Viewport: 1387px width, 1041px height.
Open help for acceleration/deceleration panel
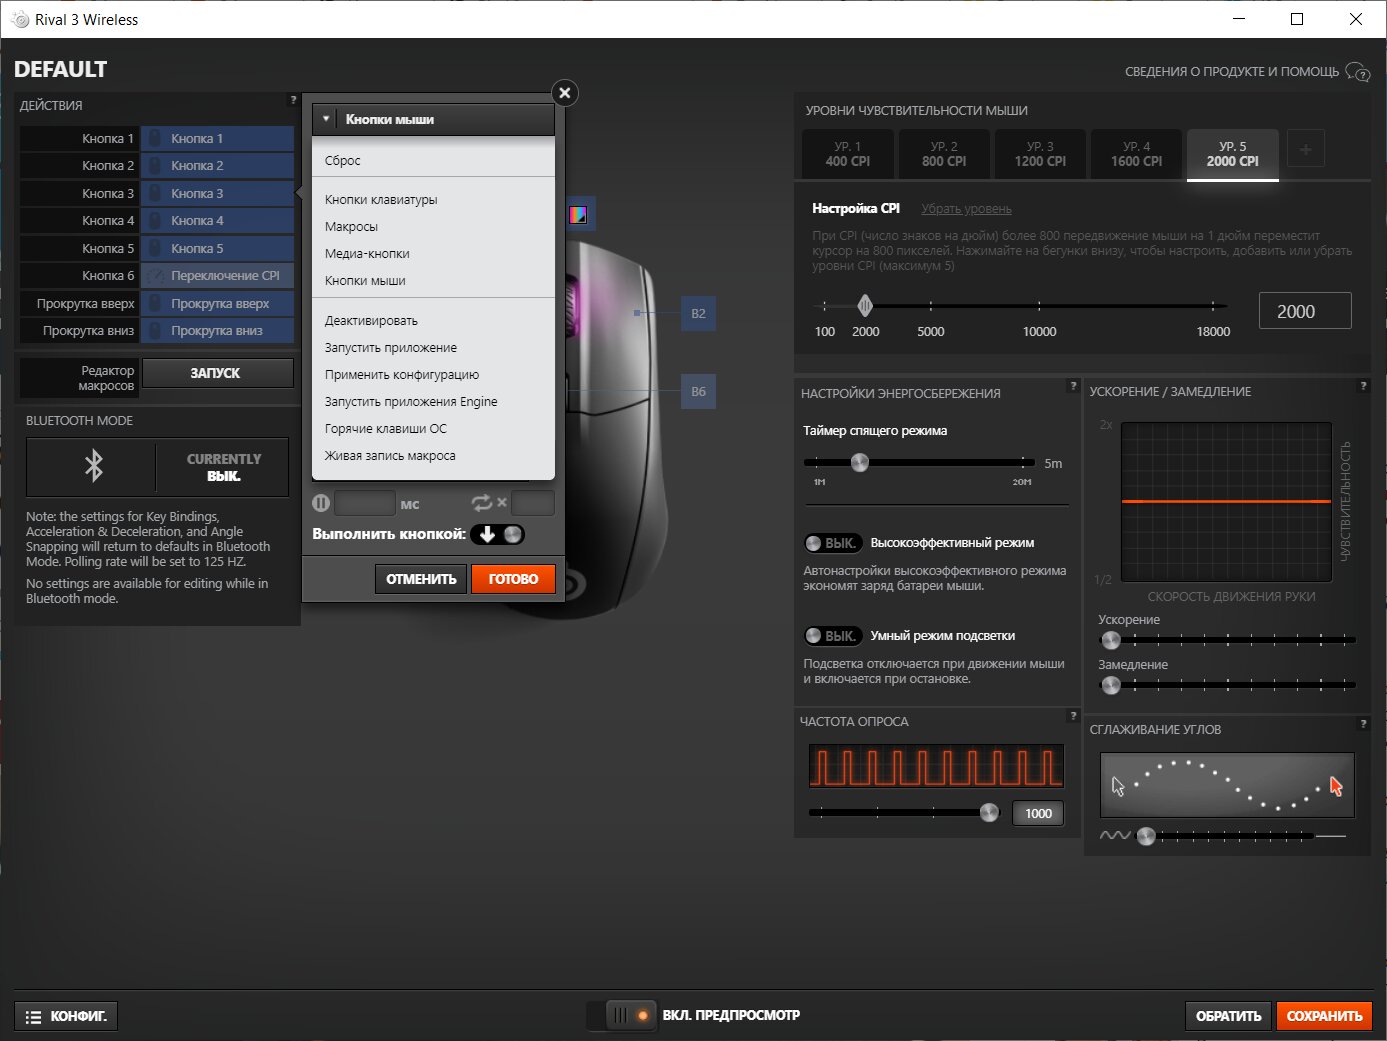tap(1363, 385)
